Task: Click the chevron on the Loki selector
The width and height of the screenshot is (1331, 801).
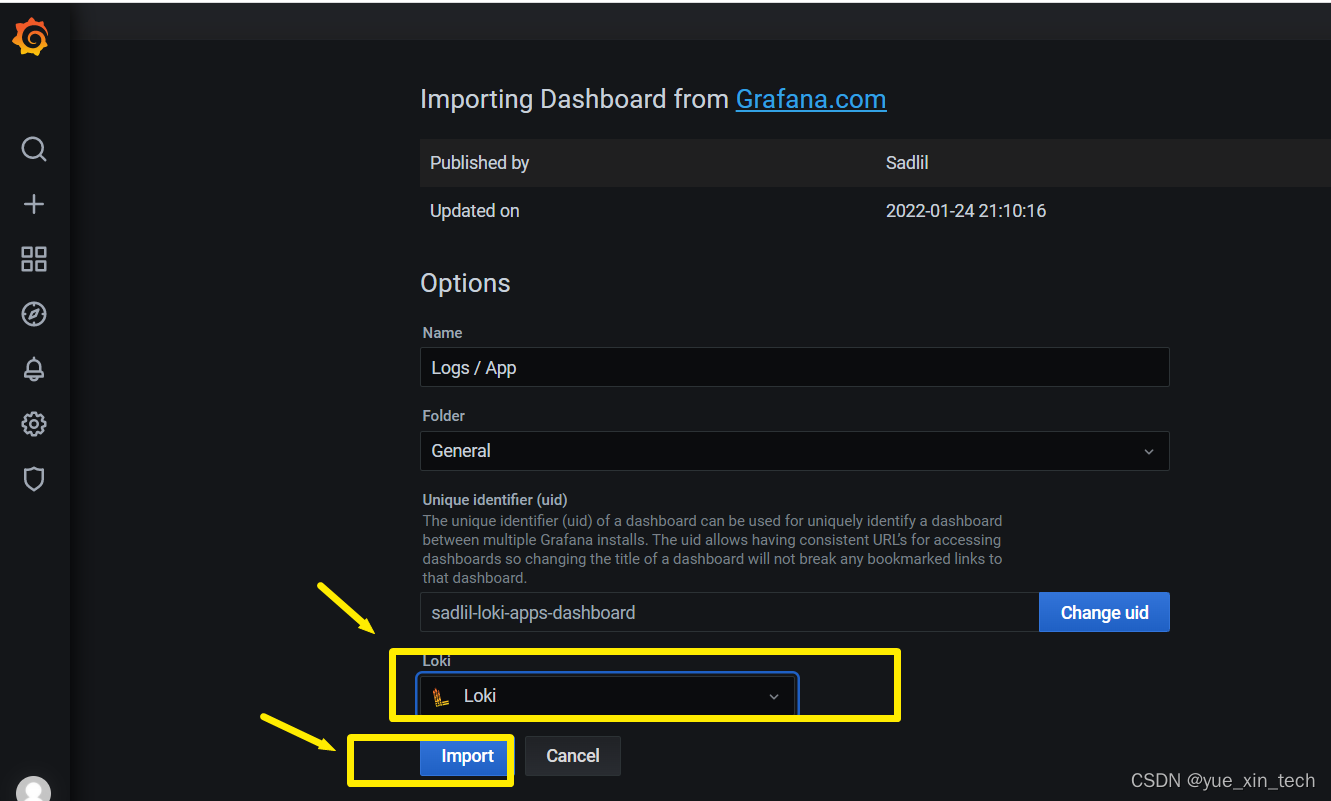Action: point(773,696)
